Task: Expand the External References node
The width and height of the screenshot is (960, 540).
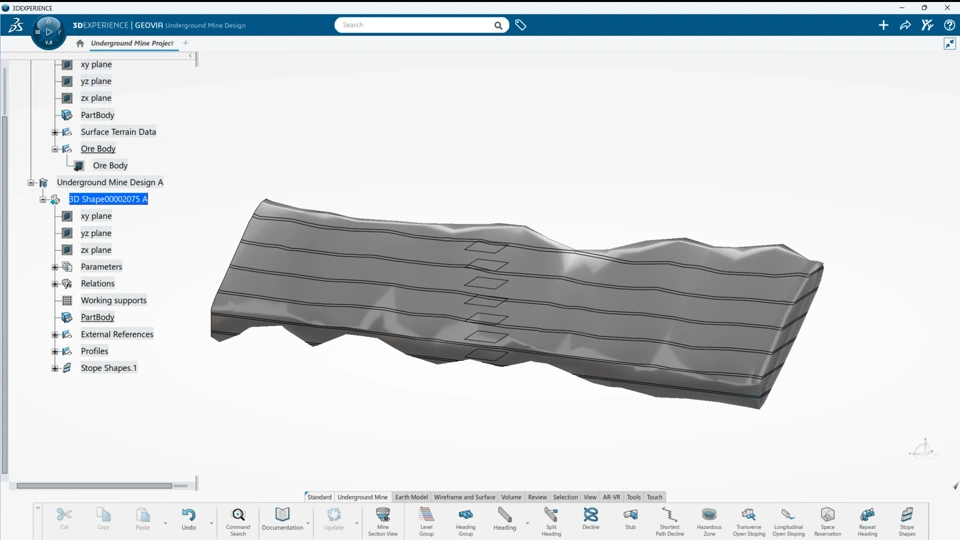Action: coord(54,334)
